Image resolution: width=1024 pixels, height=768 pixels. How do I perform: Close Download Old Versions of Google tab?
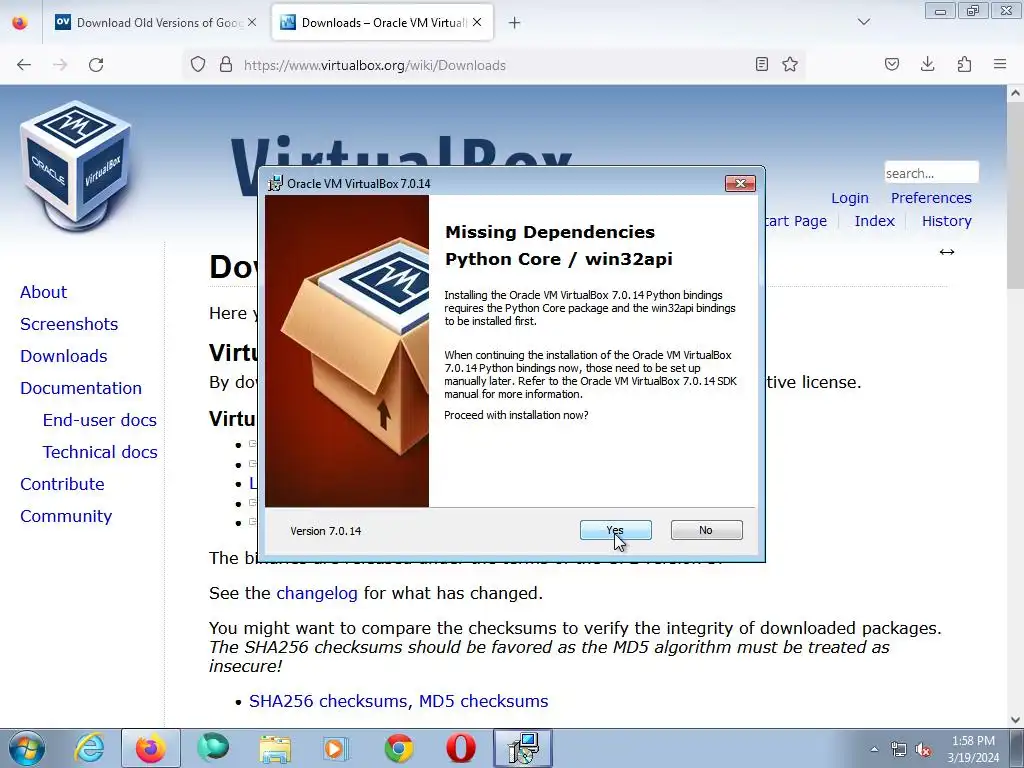(252, 22)
